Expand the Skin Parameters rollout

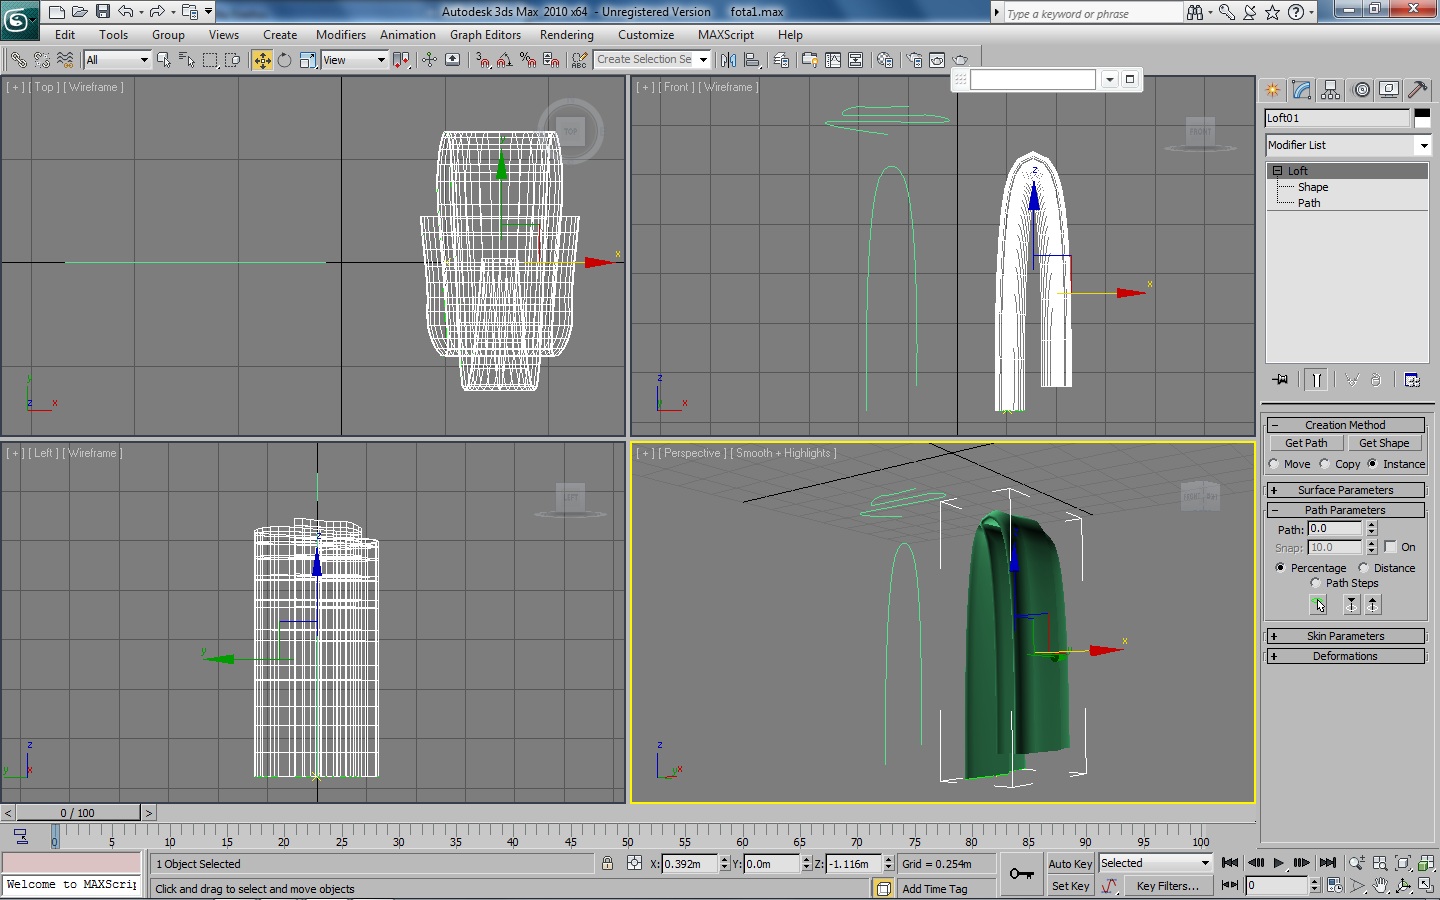(1345, 636)
